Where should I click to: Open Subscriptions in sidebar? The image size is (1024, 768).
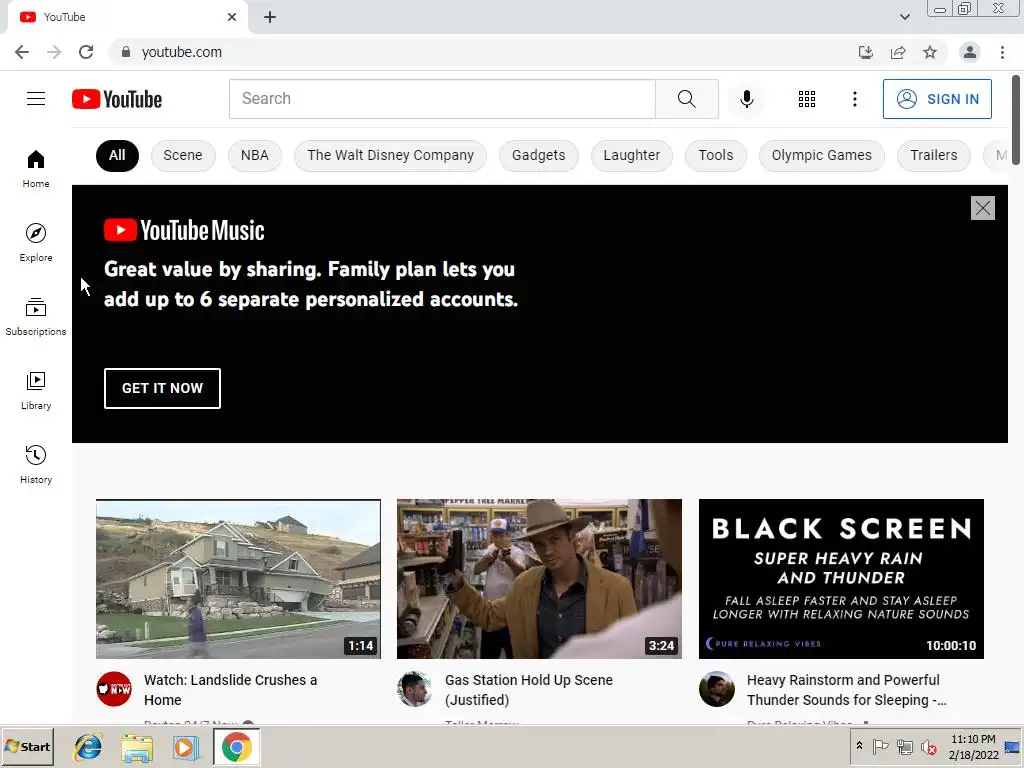[36, 317]
